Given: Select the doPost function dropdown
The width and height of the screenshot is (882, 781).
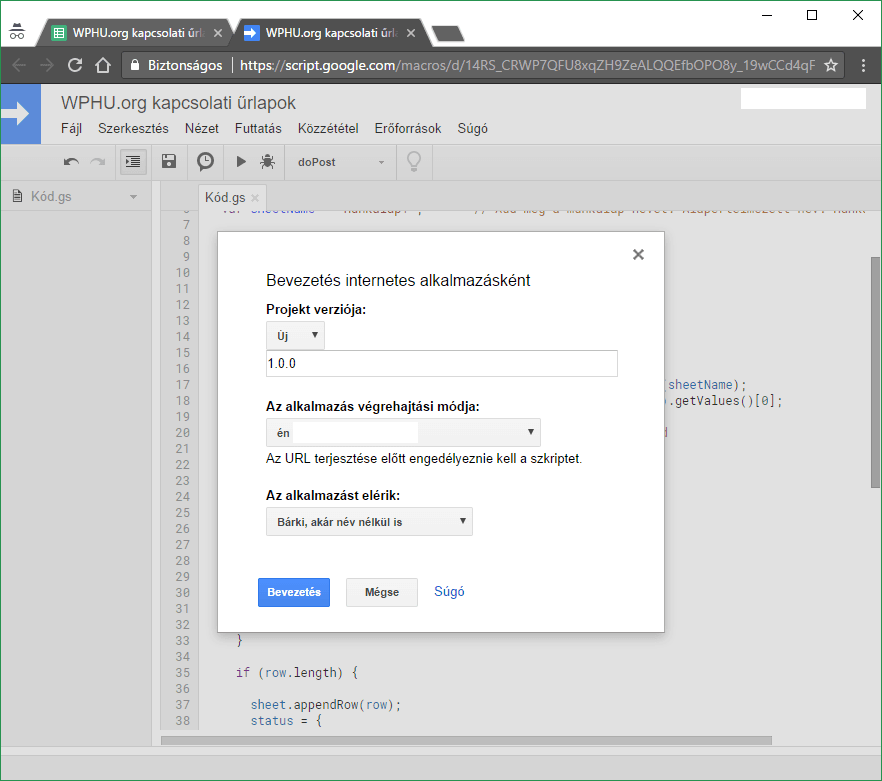Looking at the screenshot, I should 341,162.
